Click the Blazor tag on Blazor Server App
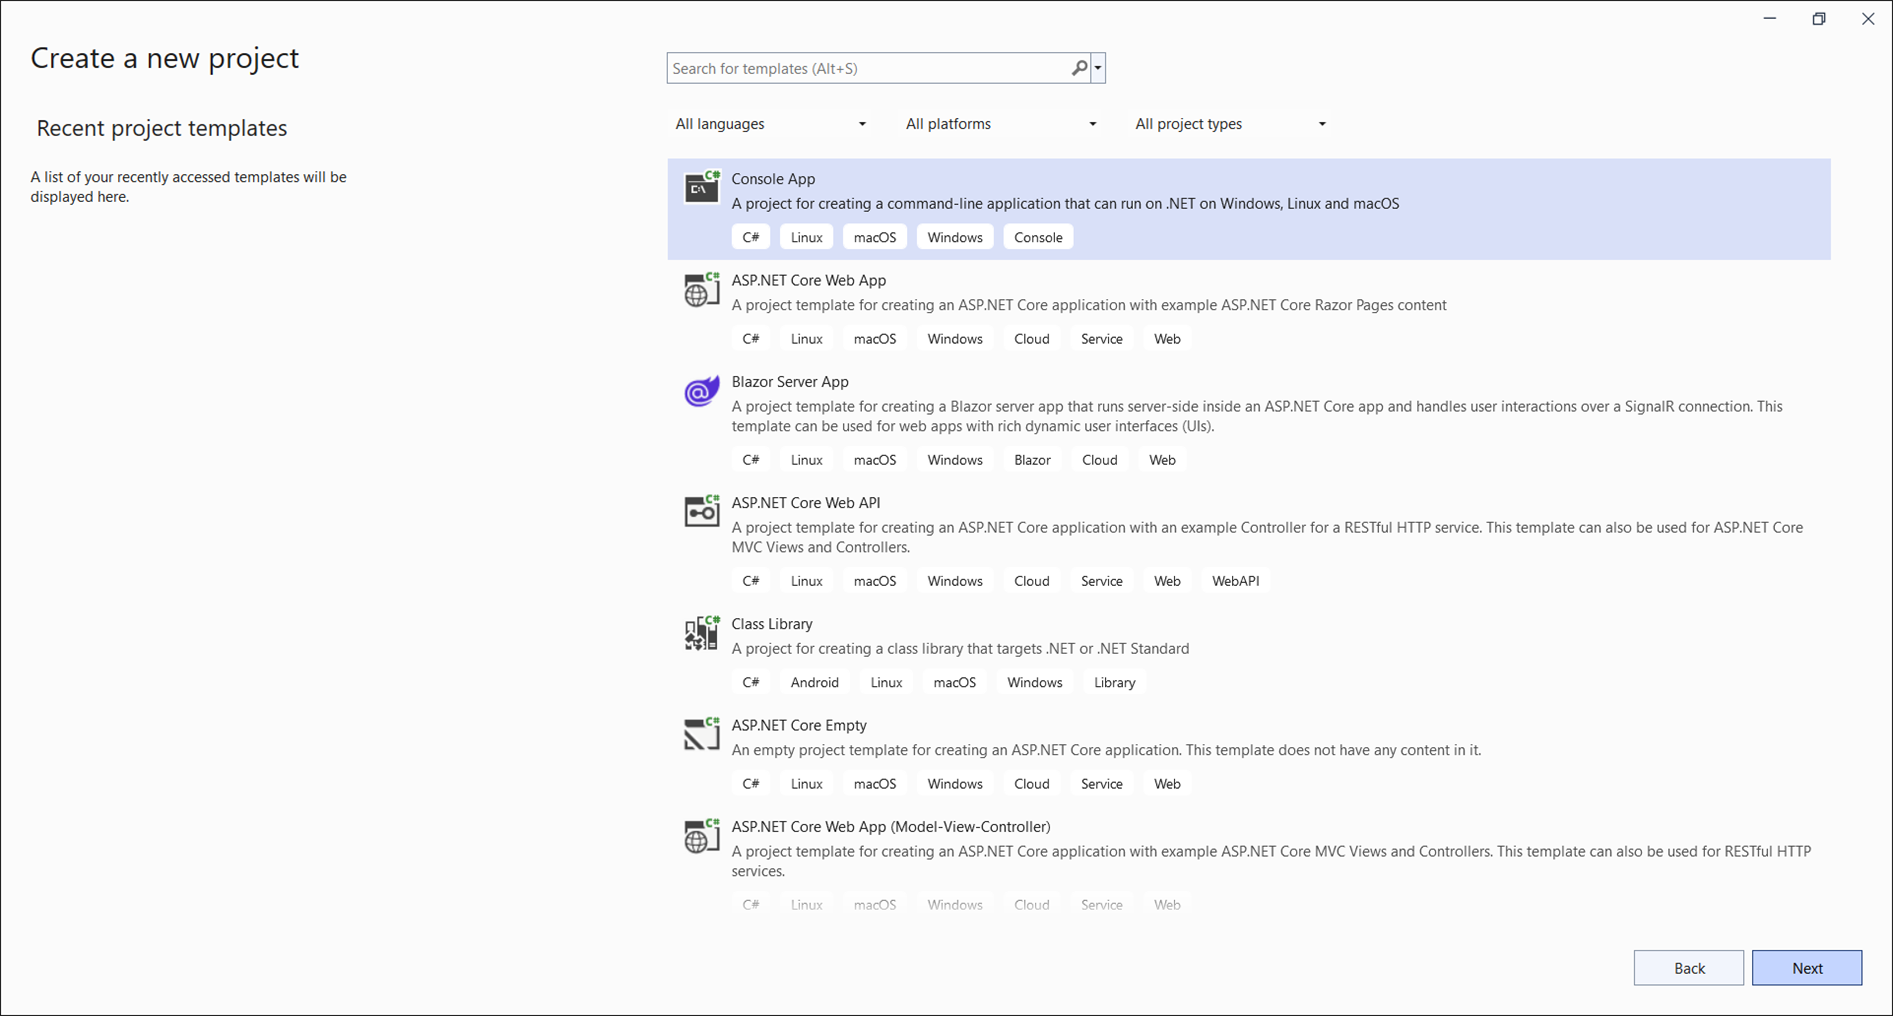The height and width of the screenshot is (1016, 1893). point(1032,460)
